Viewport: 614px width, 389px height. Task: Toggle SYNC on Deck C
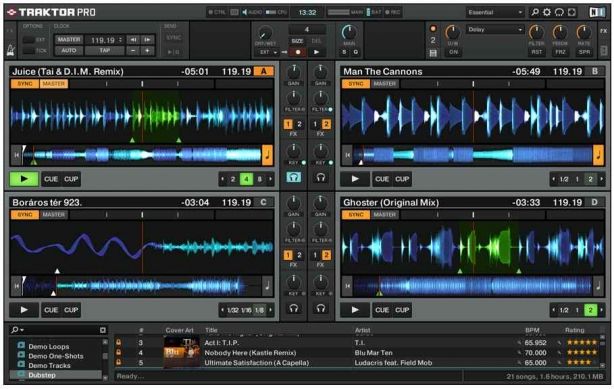(x=25, y=215)
